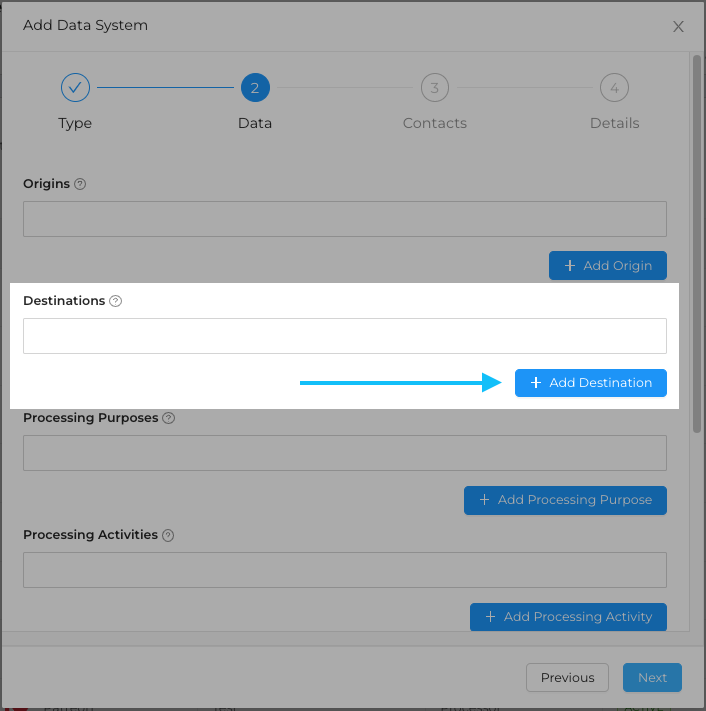Viewport: 706px width, 711px height.
Task: Jump to step 4 Details circle
Action: point(614,88)
